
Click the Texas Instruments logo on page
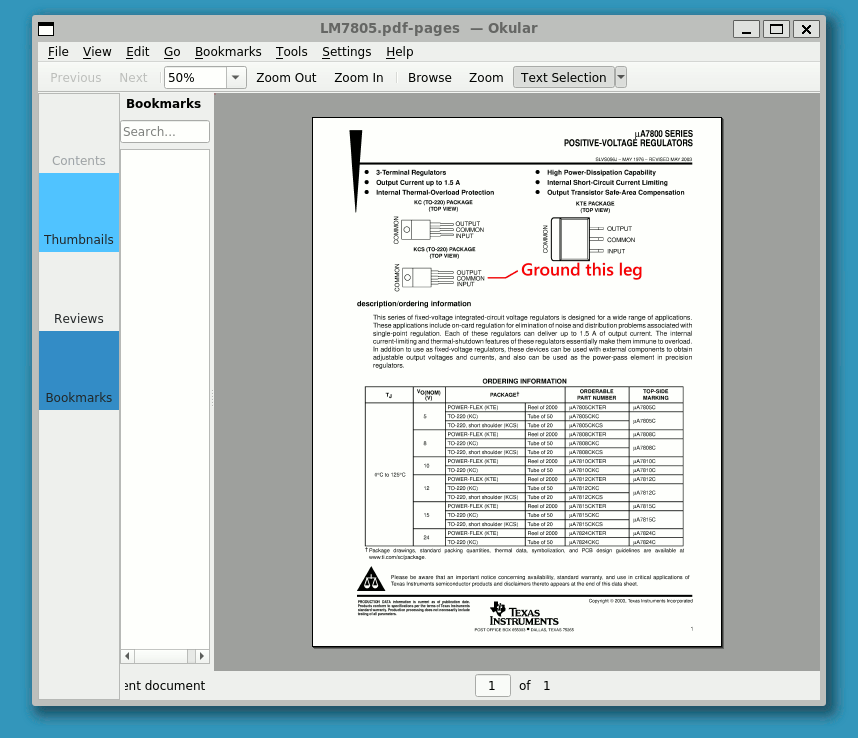pos(524,615)
